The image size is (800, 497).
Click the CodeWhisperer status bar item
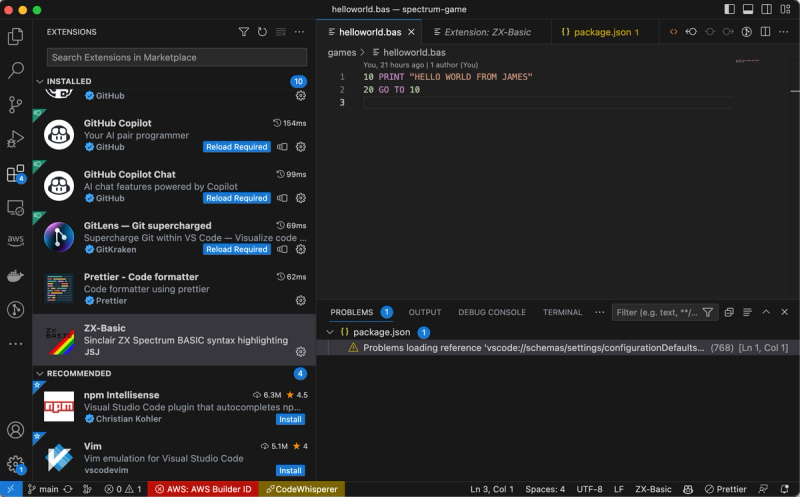[302, 489]
